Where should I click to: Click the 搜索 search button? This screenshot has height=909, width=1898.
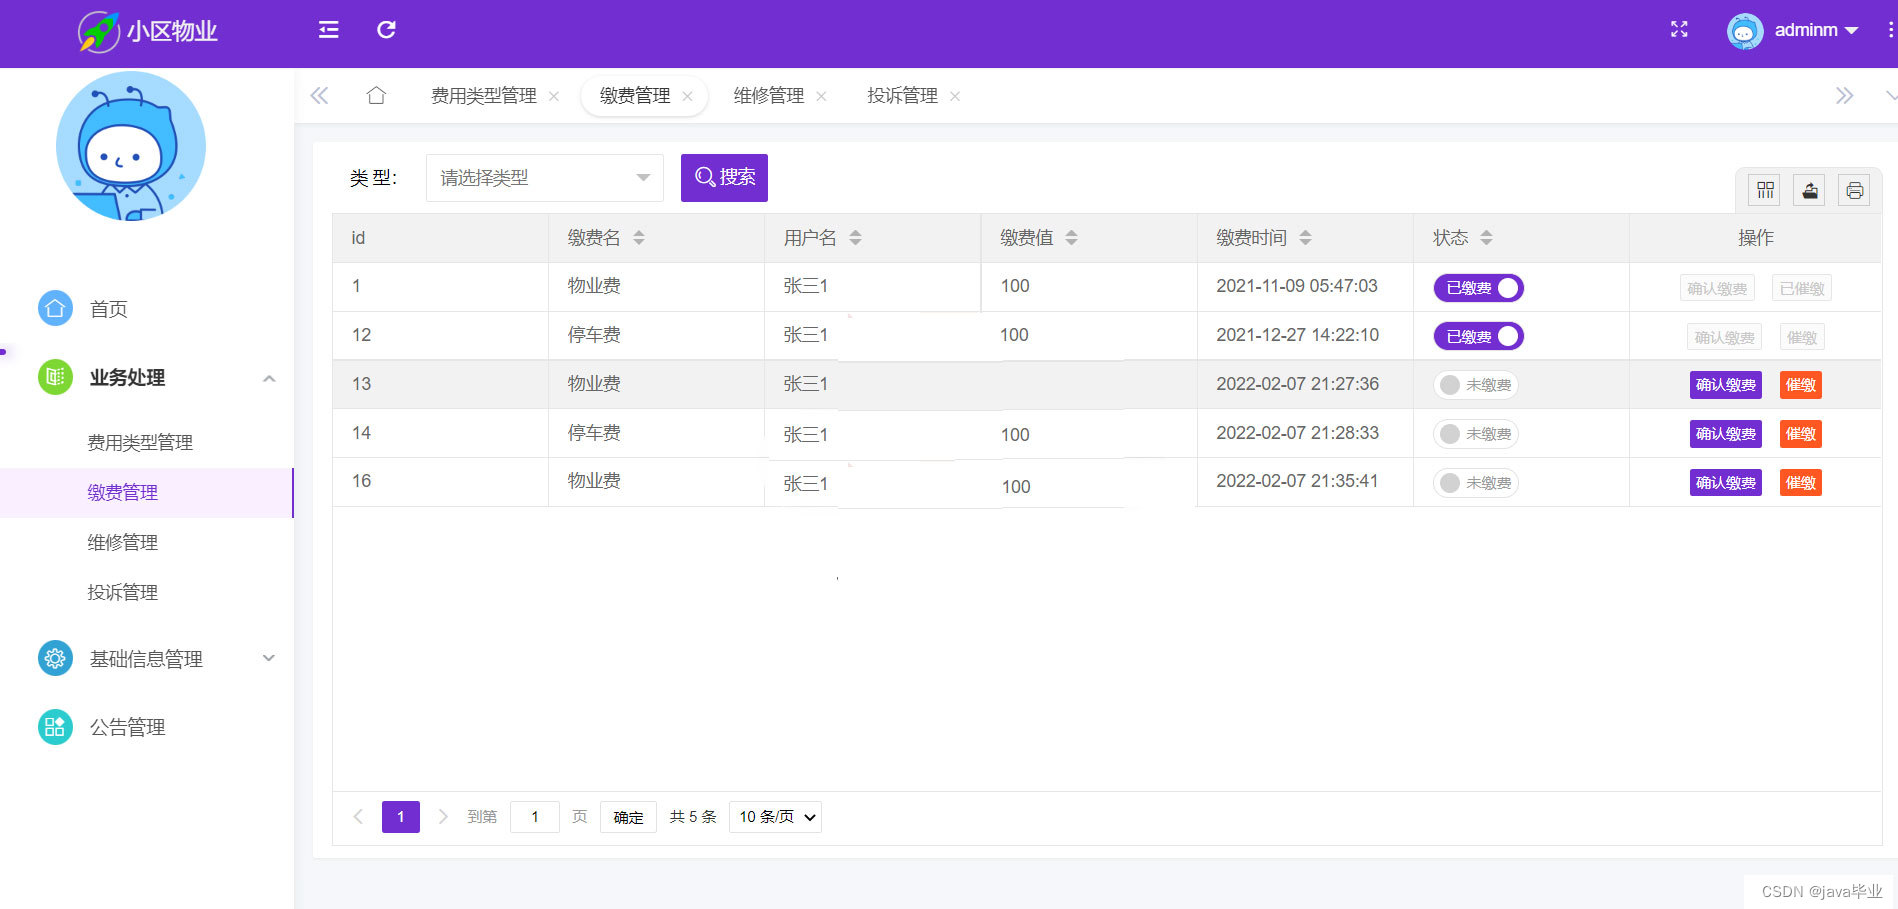[724, 178]
